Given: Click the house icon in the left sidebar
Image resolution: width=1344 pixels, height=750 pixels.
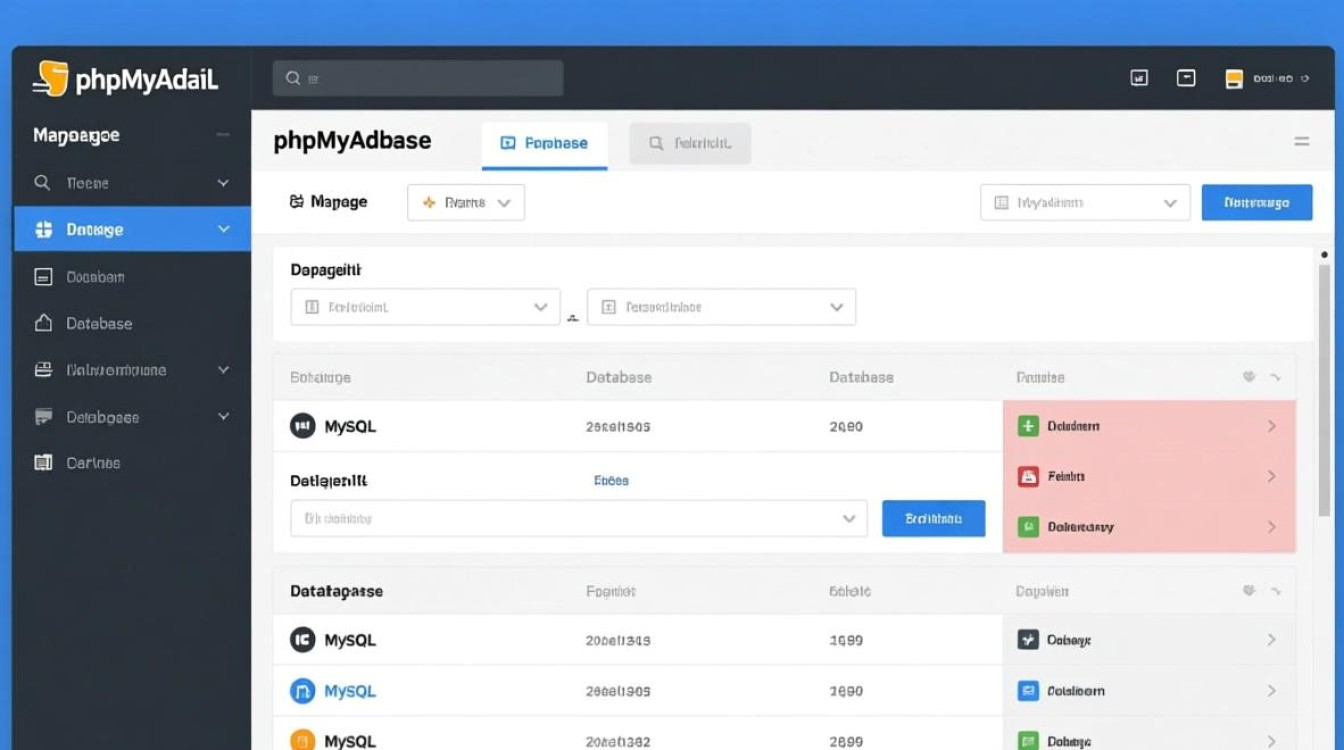Looking at the screenshot, I should [x=43, y=323].
